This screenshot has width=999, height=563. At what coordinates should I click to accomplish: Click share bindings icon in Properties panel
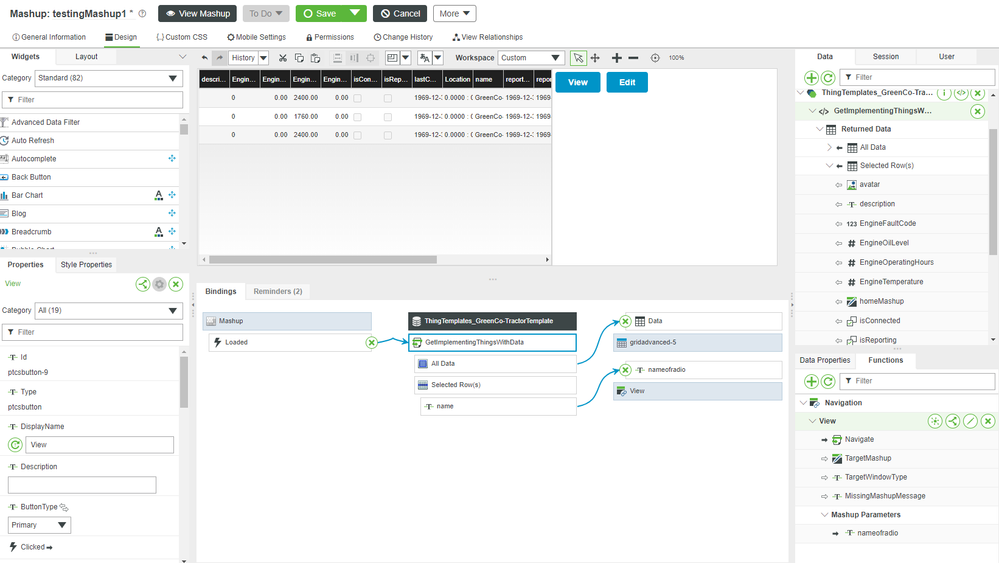click(x=143, y=284)
